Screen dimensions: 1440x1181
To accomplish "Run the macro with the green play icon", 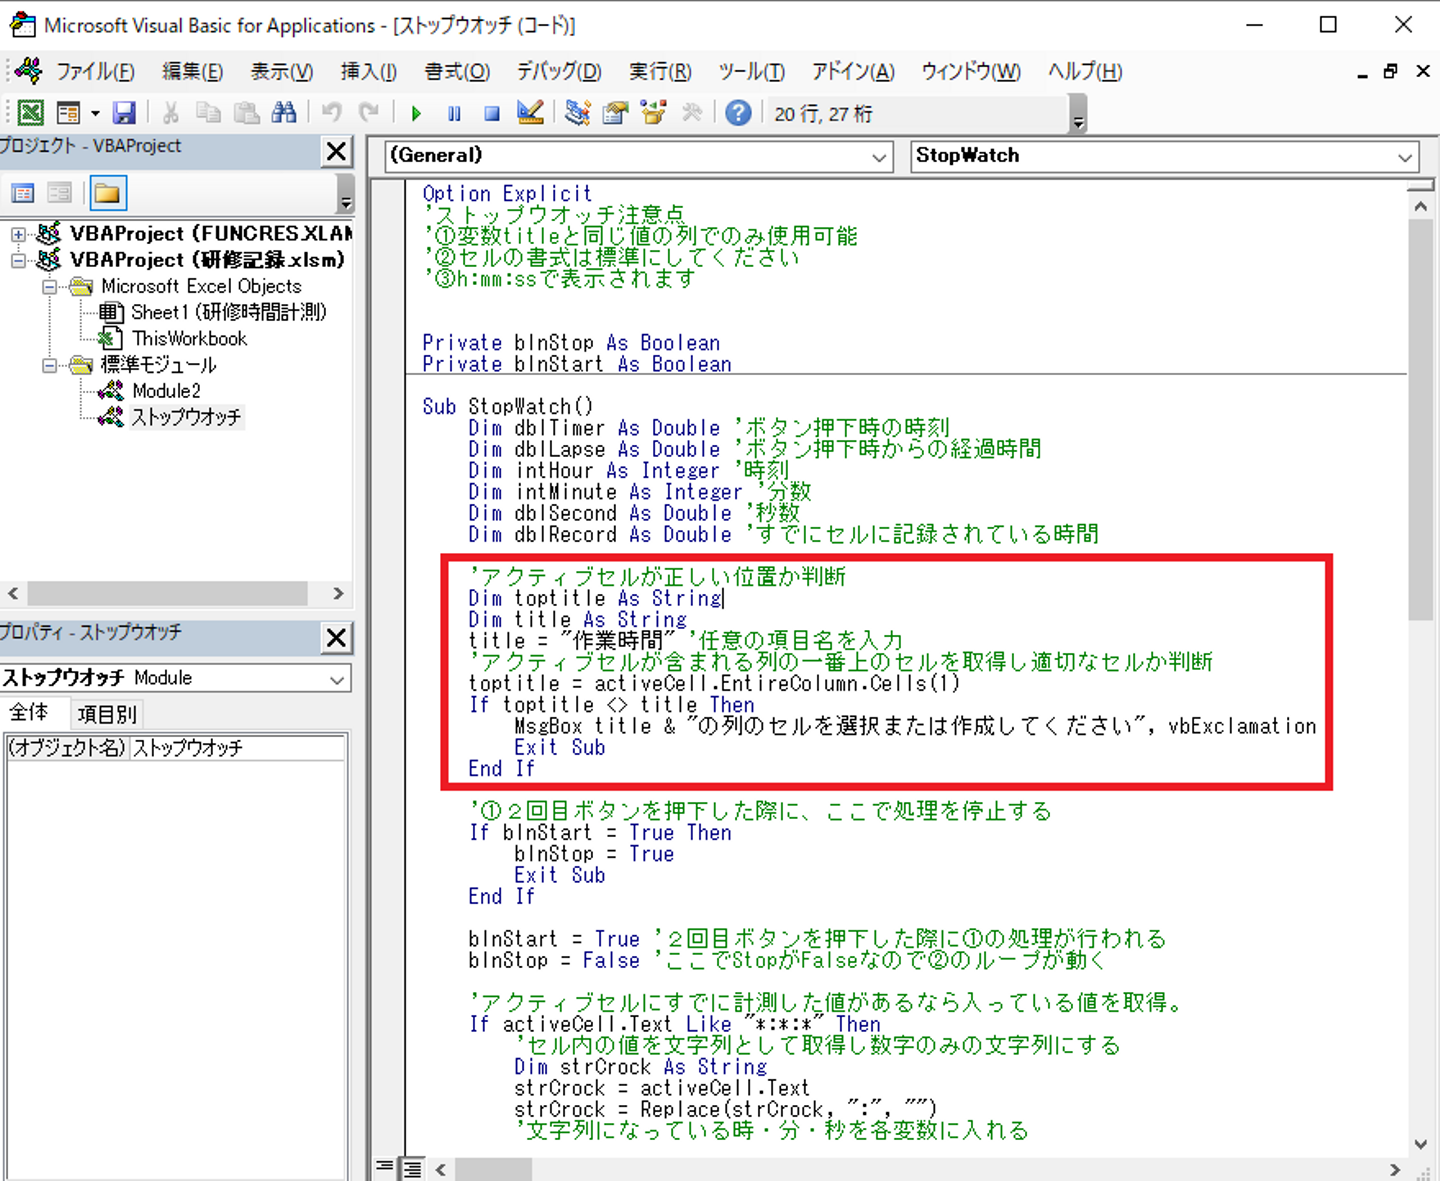I will 416,114.
